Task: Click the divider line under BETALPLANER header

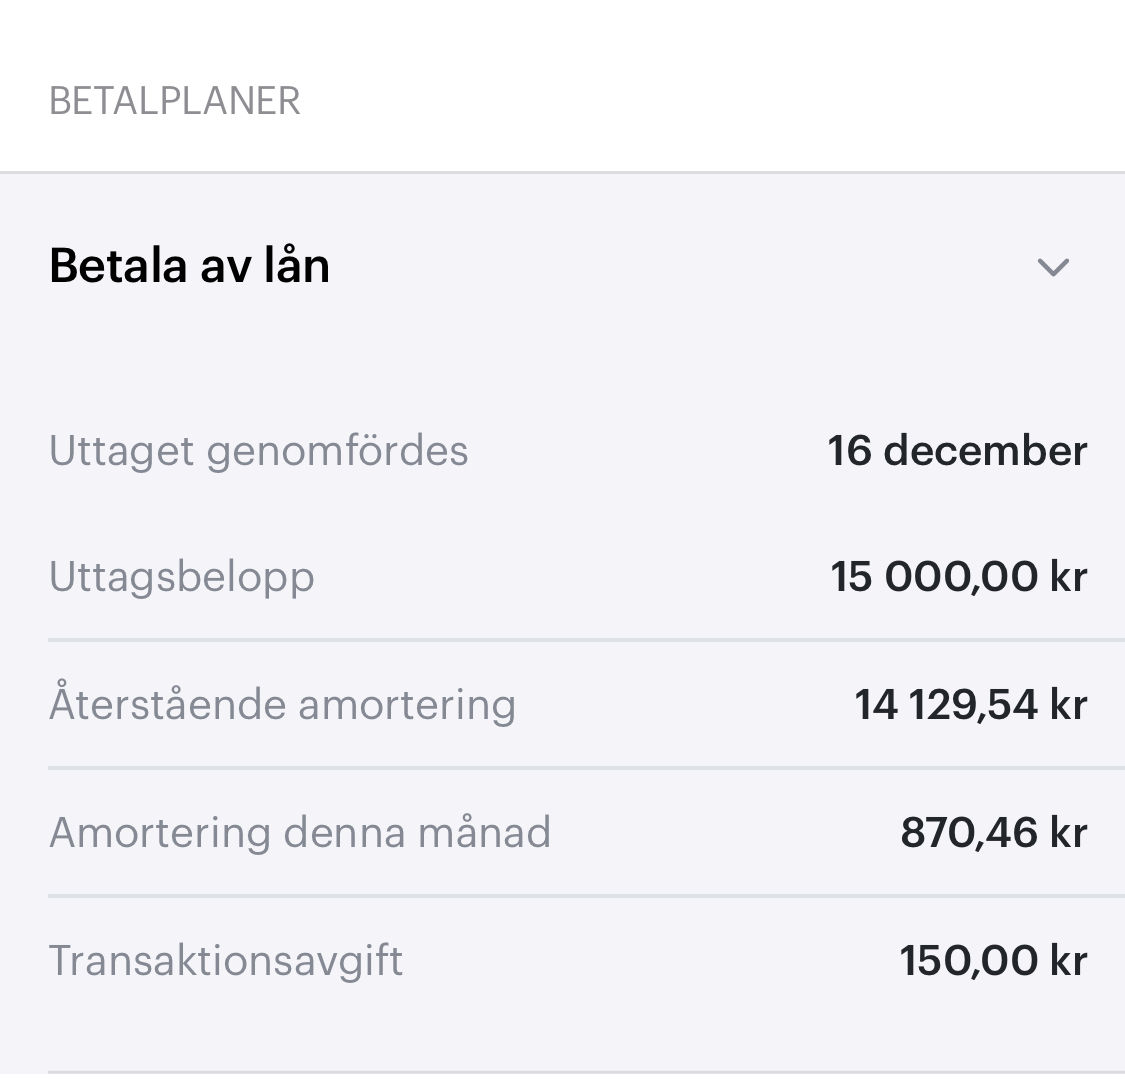Action: [562, 172]
